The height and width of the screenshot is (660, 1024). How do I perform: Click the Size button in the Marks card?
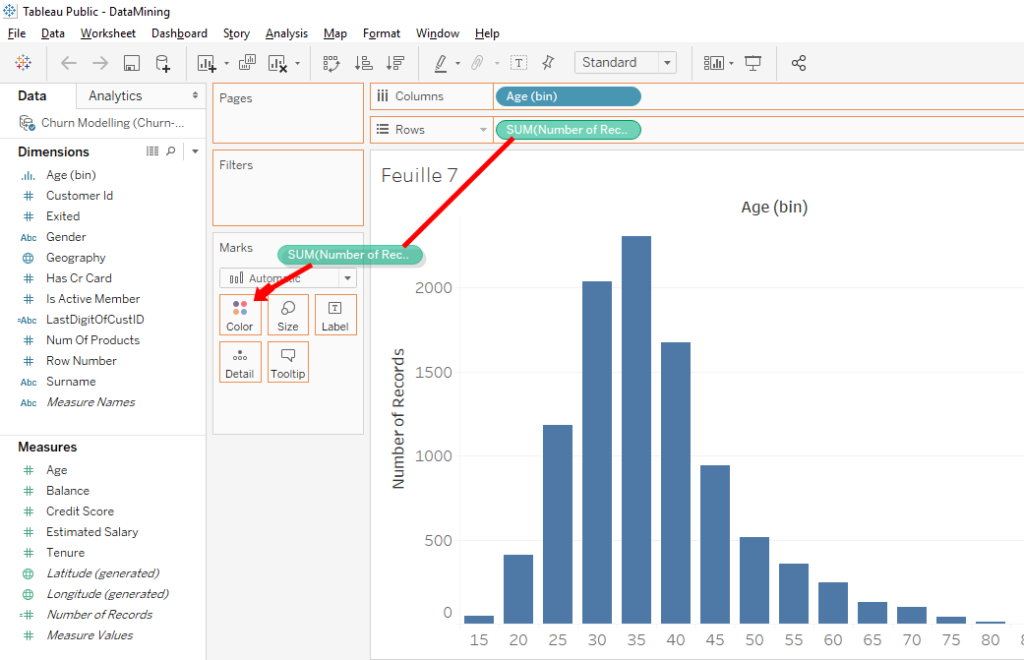(x=288, y=314)
